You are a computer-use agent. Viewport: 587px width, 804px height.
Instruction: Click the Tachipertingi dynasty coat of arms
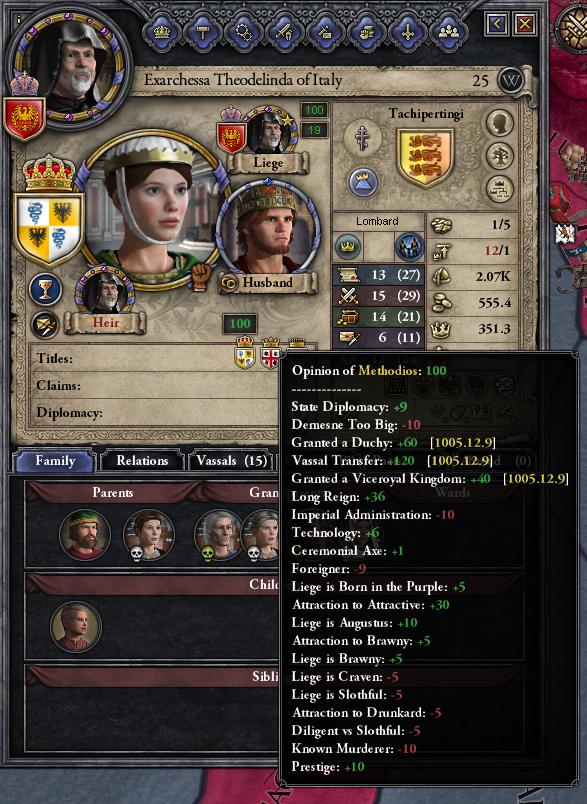tap(425, 156)
